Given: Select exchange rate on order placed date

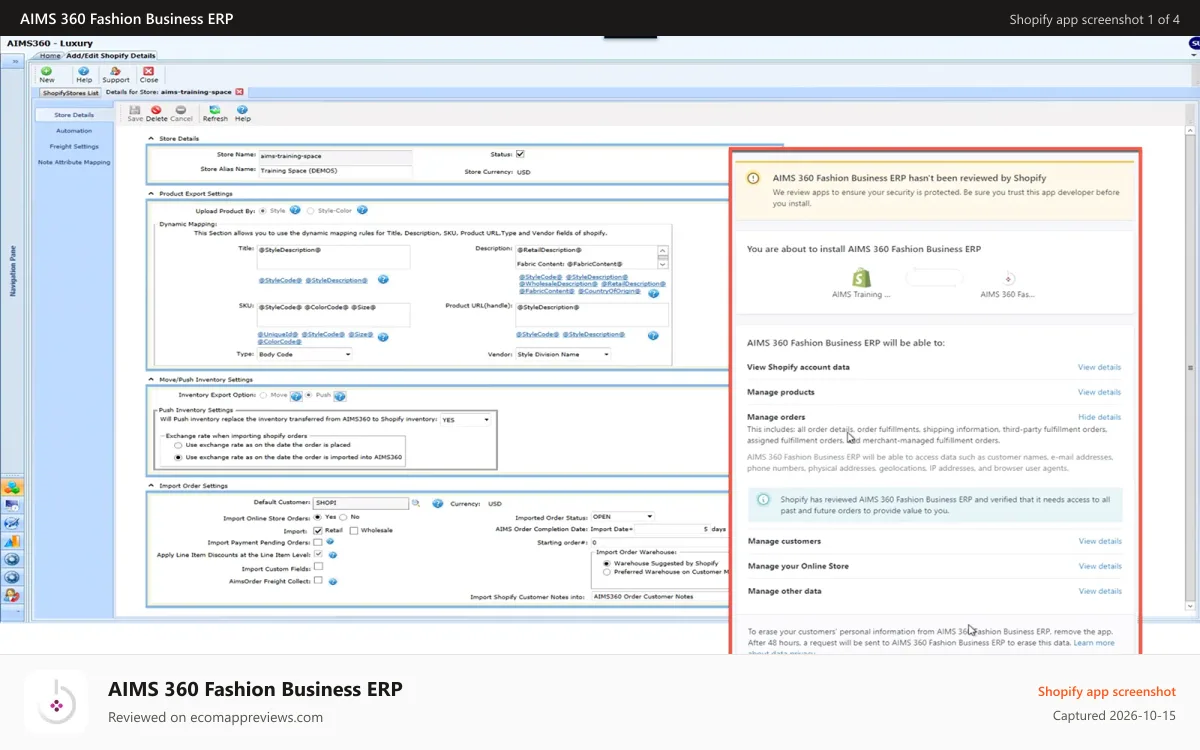Looking at the screenshot, I should pyautogui.click(x=179, y=445).
